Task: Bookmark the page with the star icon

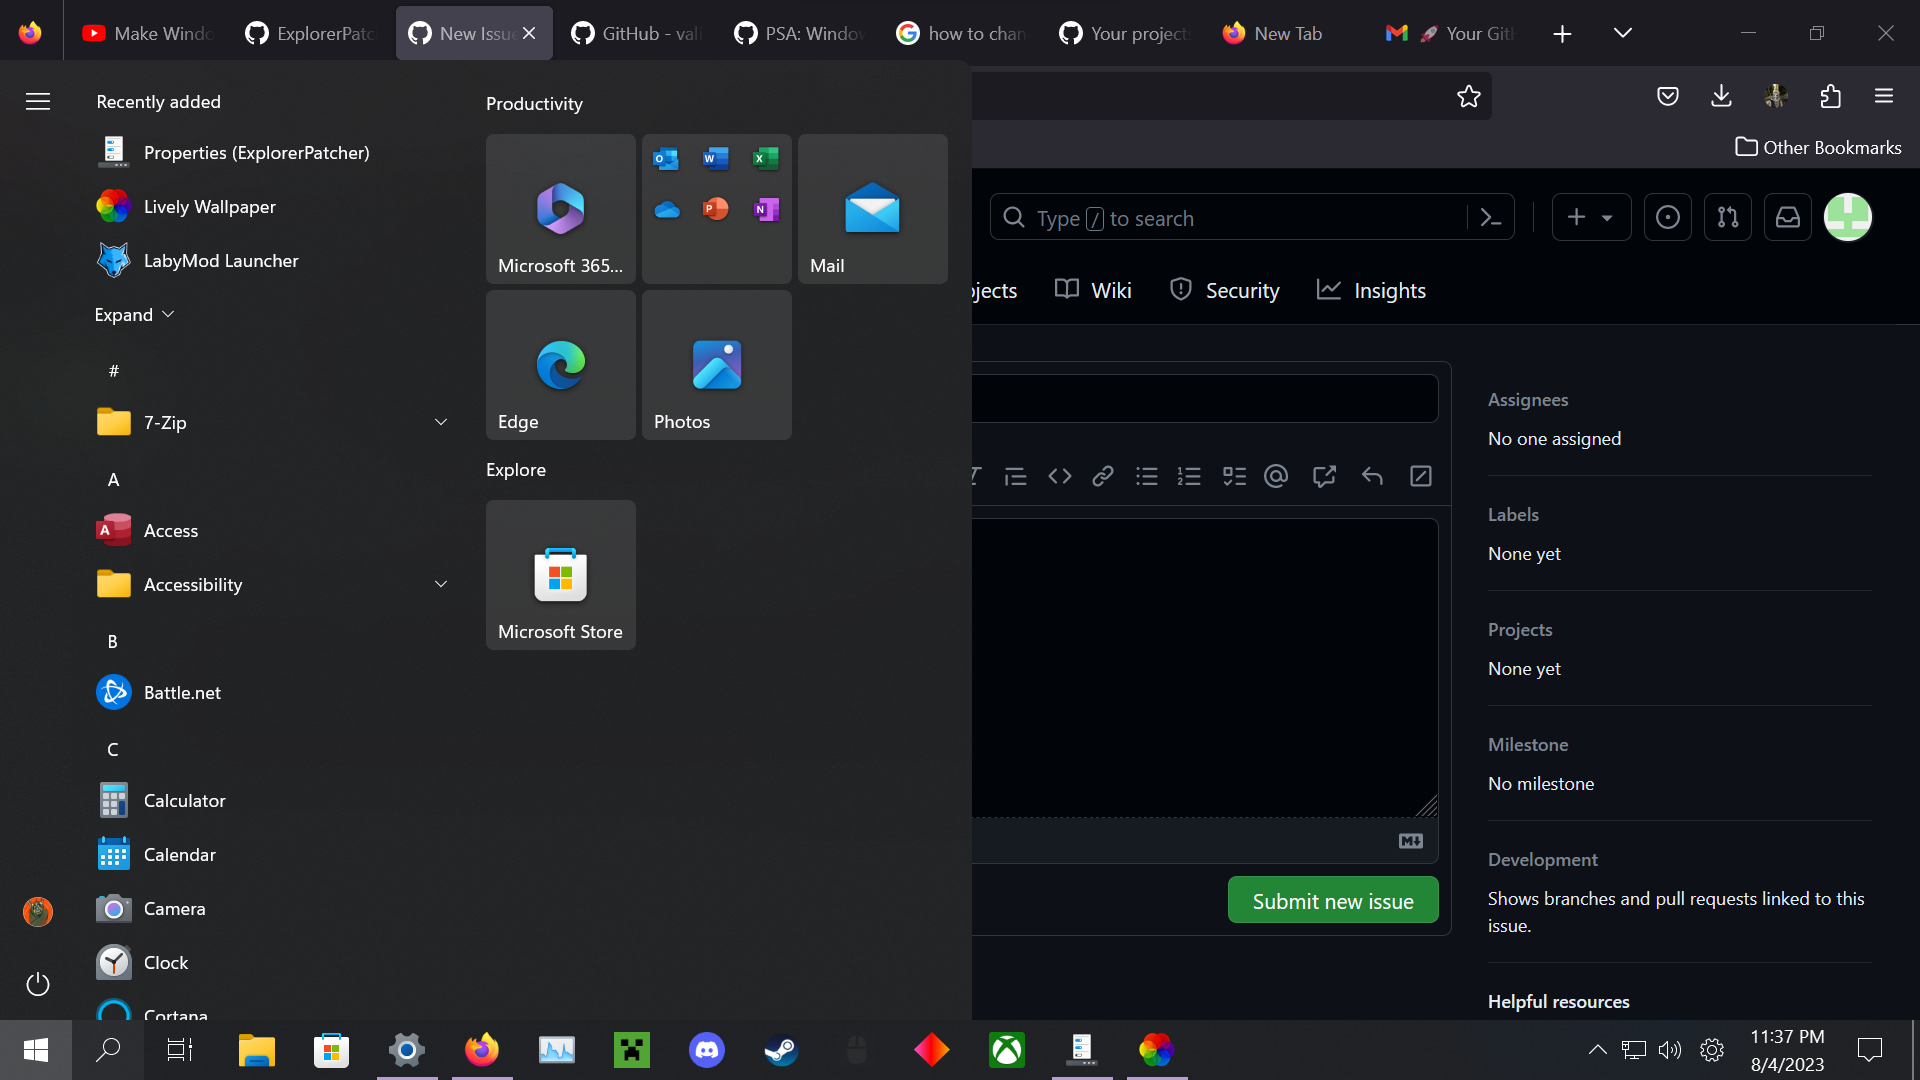Action: pyautogui.click(x=1468, y=96)
